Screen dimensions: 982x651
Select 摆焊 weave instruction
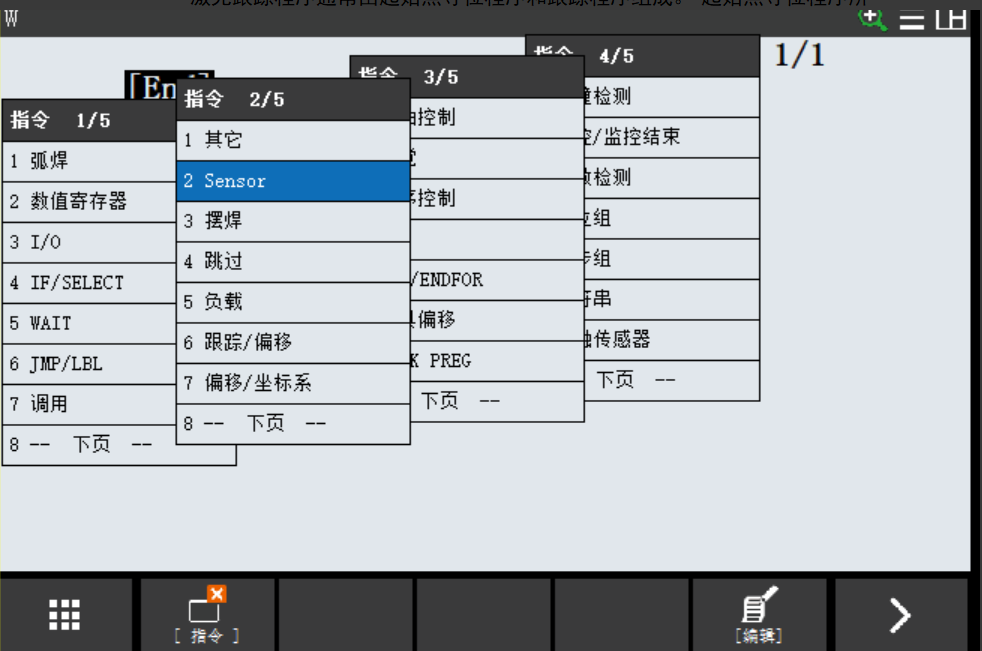coord(293,221)
